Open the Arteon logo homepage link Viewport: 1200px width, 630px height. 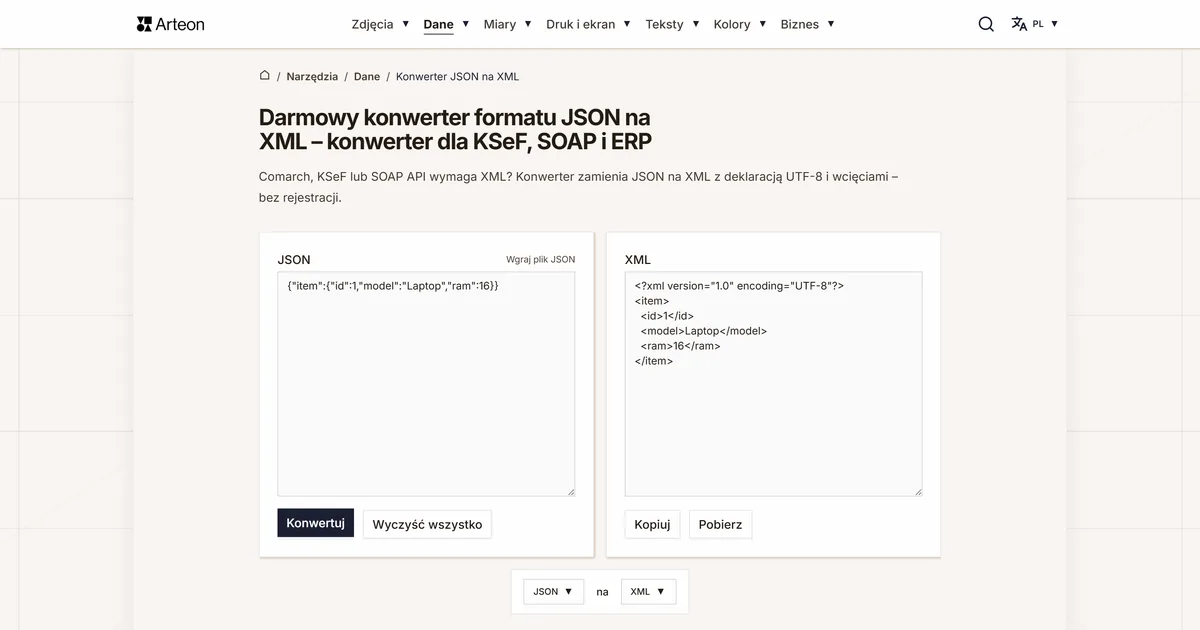click(x=170, y=24)
